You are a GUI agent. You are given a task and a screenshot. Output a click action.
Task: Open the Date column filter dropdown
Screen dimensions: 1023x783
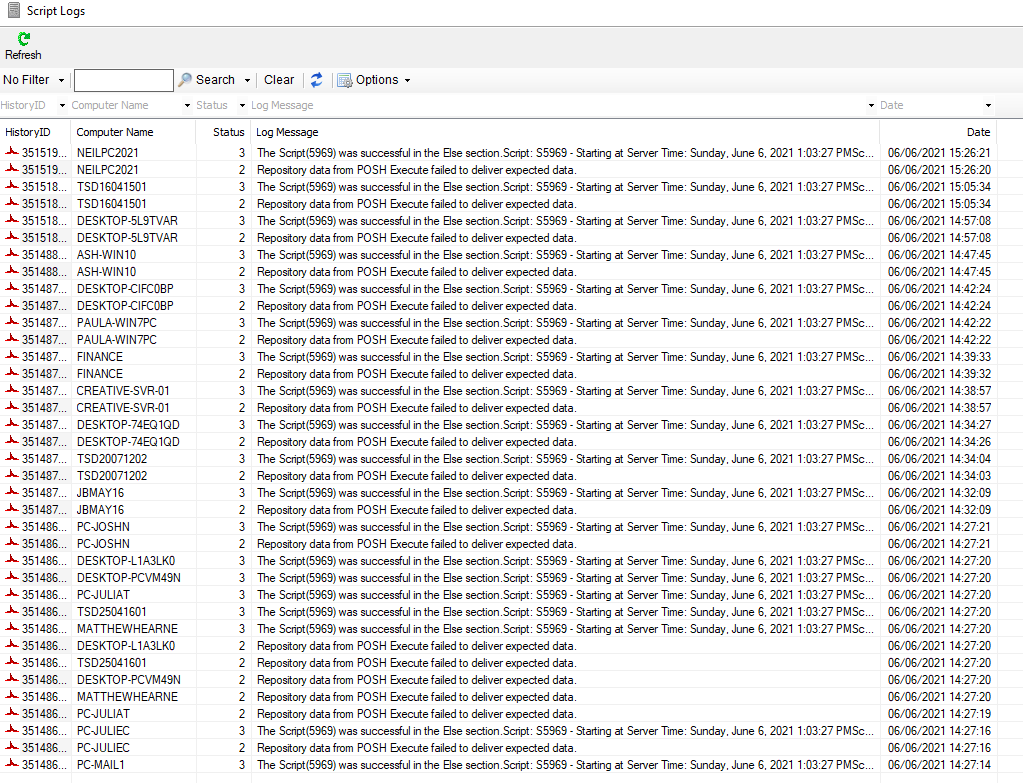click(x=987, y=105)
